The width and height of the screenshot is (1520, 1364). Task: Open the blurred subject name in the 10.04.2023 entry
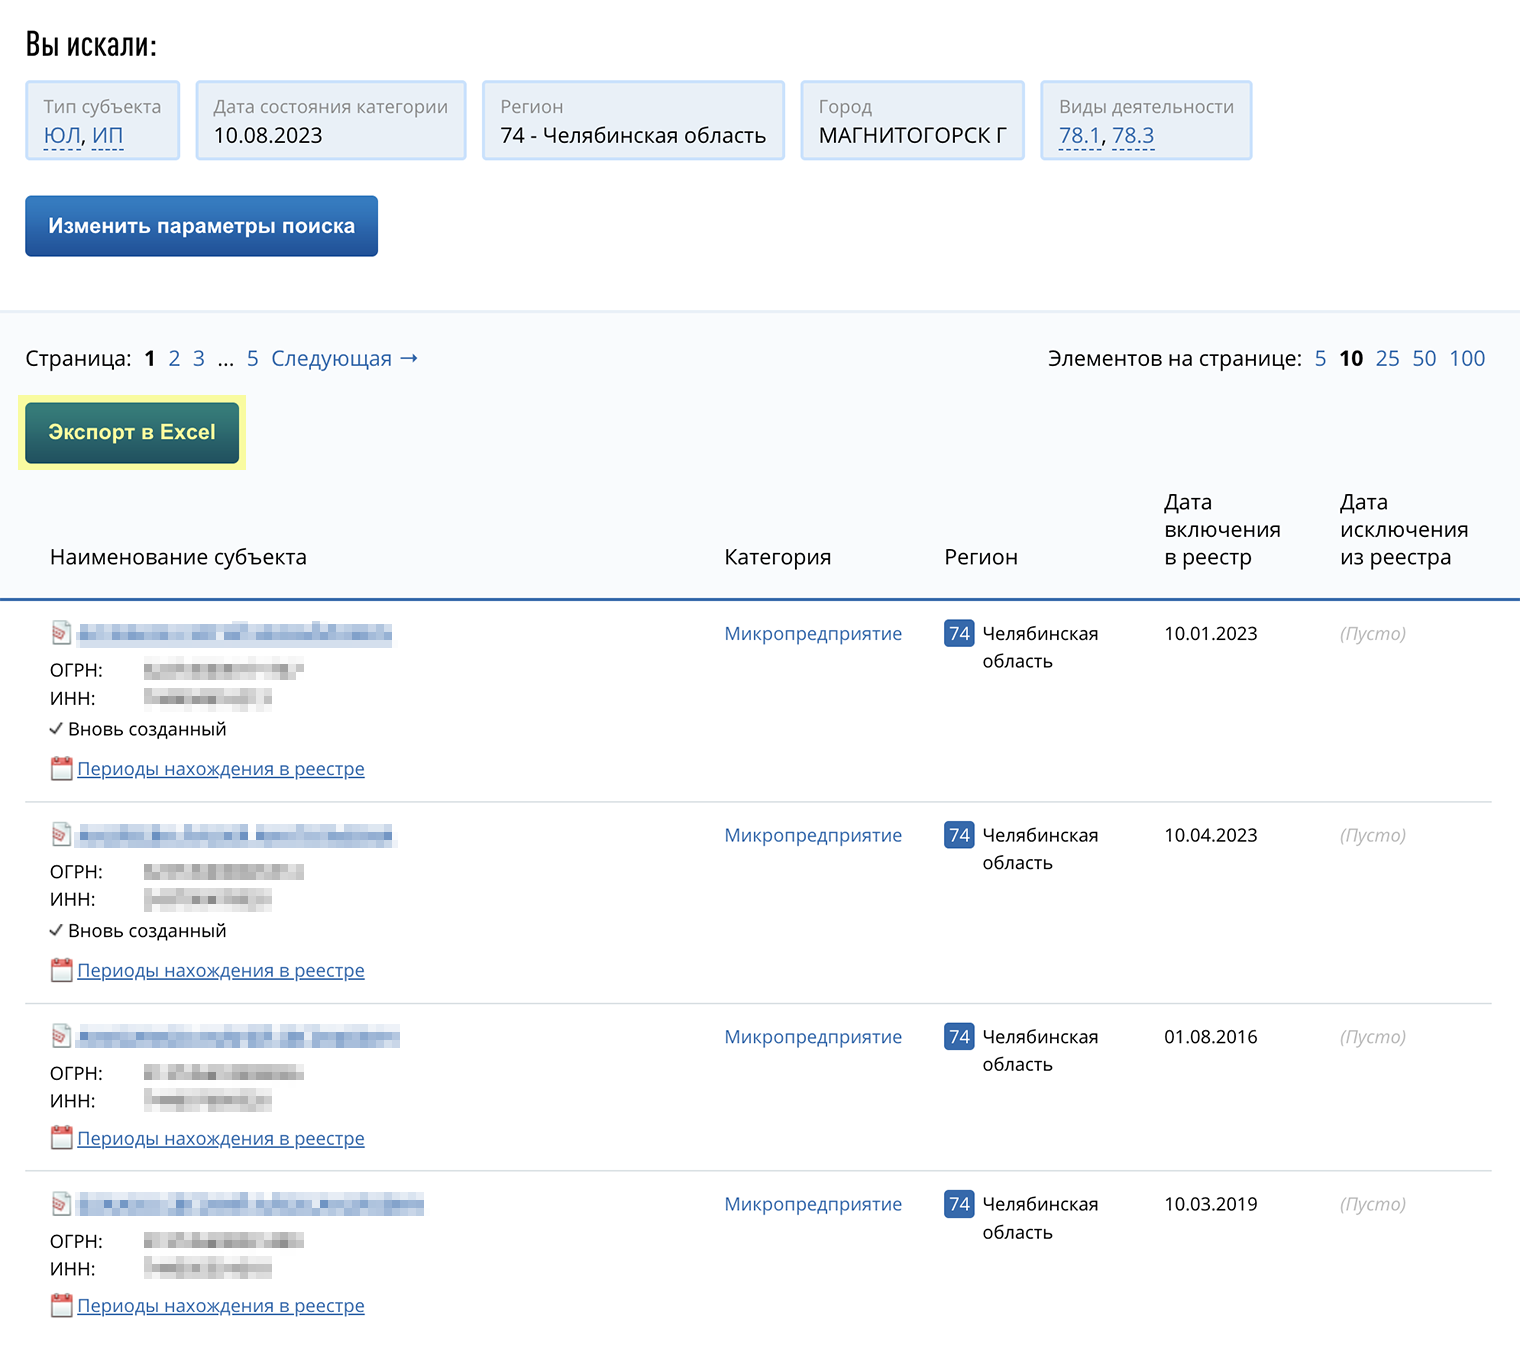236,835
